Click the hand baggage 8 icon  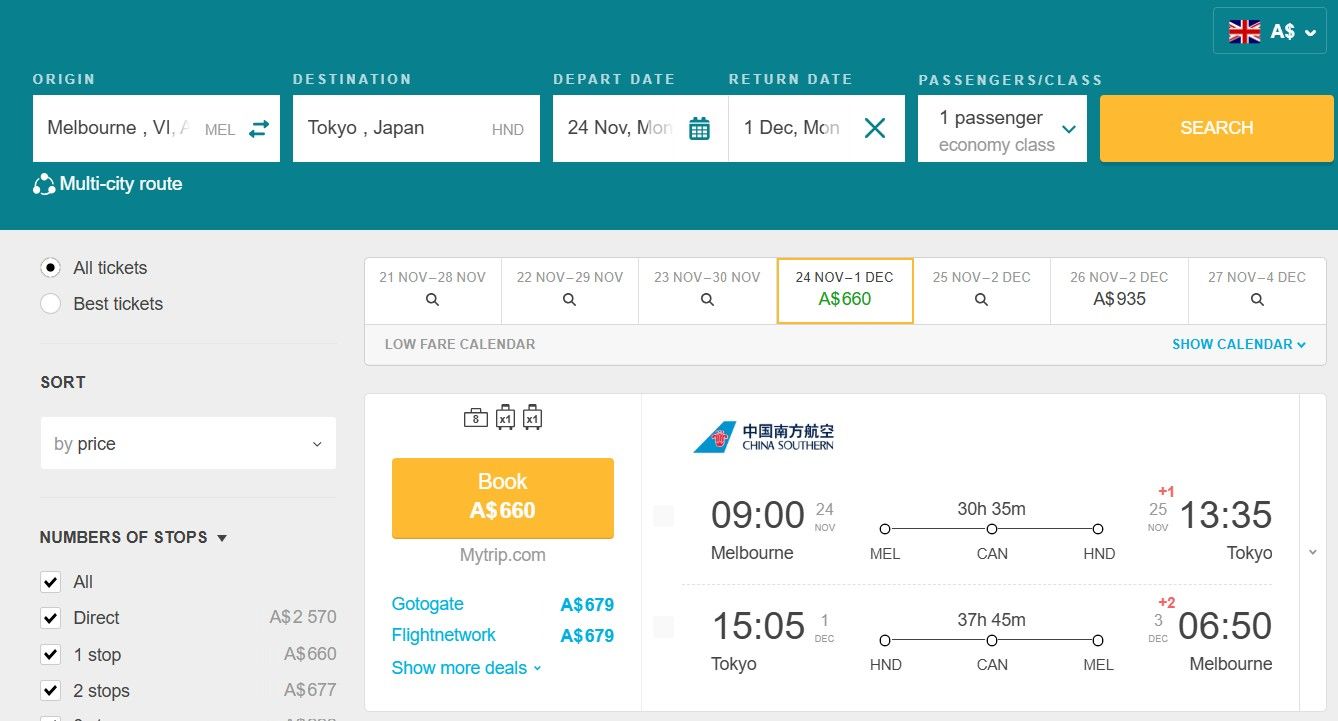click(476, 418)
